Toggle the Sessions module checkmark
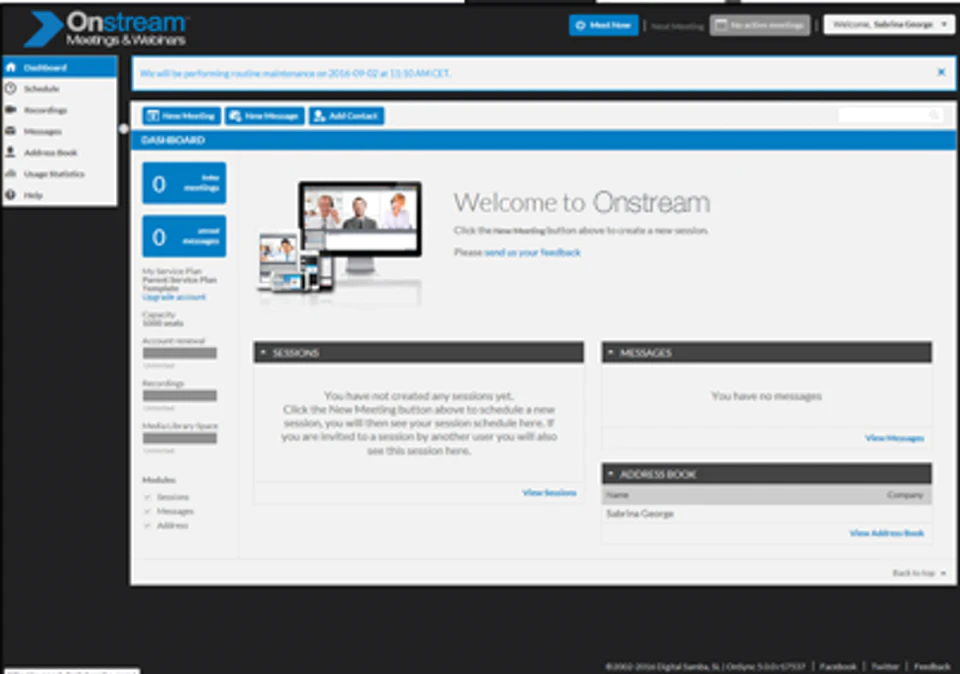This screenshot has width=960, height=674. (x=148, y=497)
